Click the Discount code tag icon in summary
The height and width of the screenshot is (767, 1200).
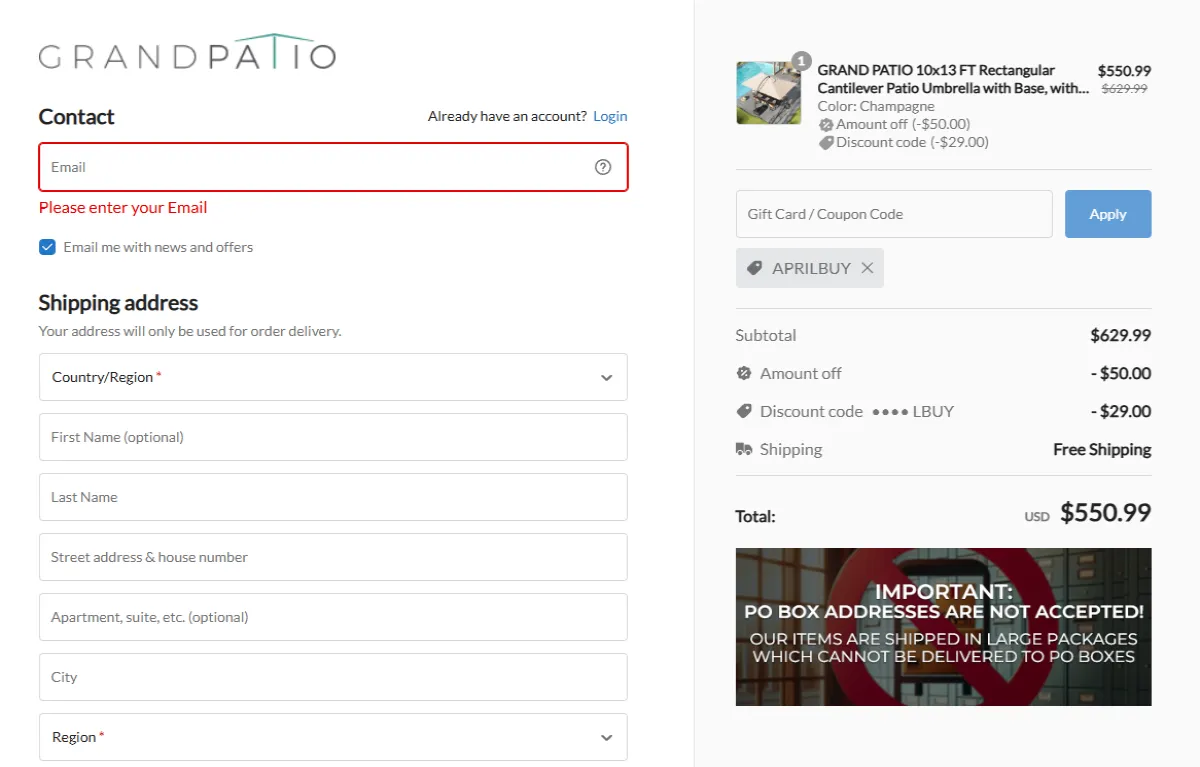click(x=744, y=412)
